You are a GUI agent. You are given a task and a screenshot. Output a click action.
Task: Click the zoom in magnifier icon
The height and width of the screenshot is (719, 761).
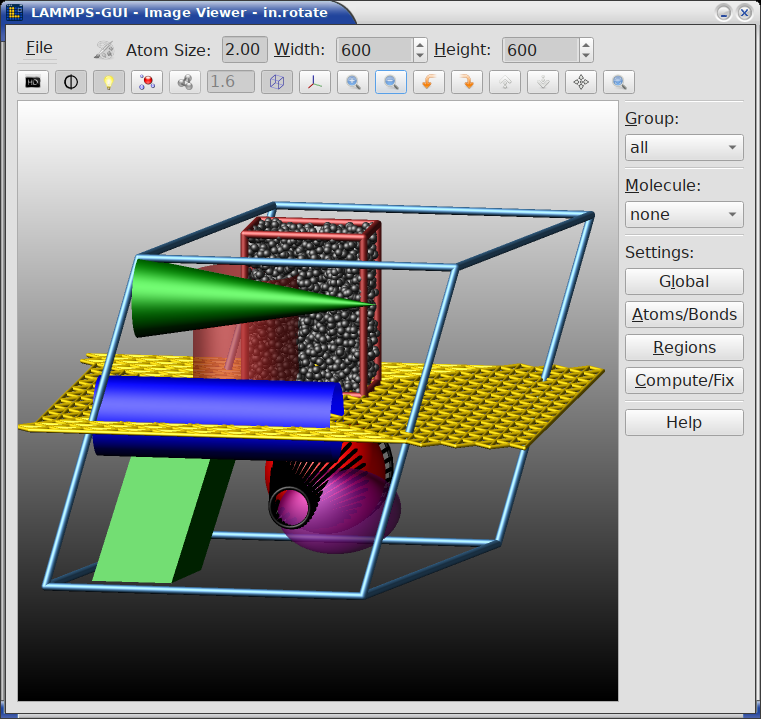click(x=353, y=82)
